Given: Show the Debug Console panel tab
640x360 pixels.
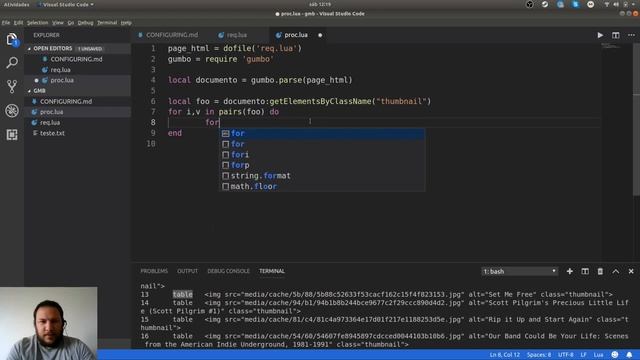Looking at the screenshot, I should tap(228, 271).
